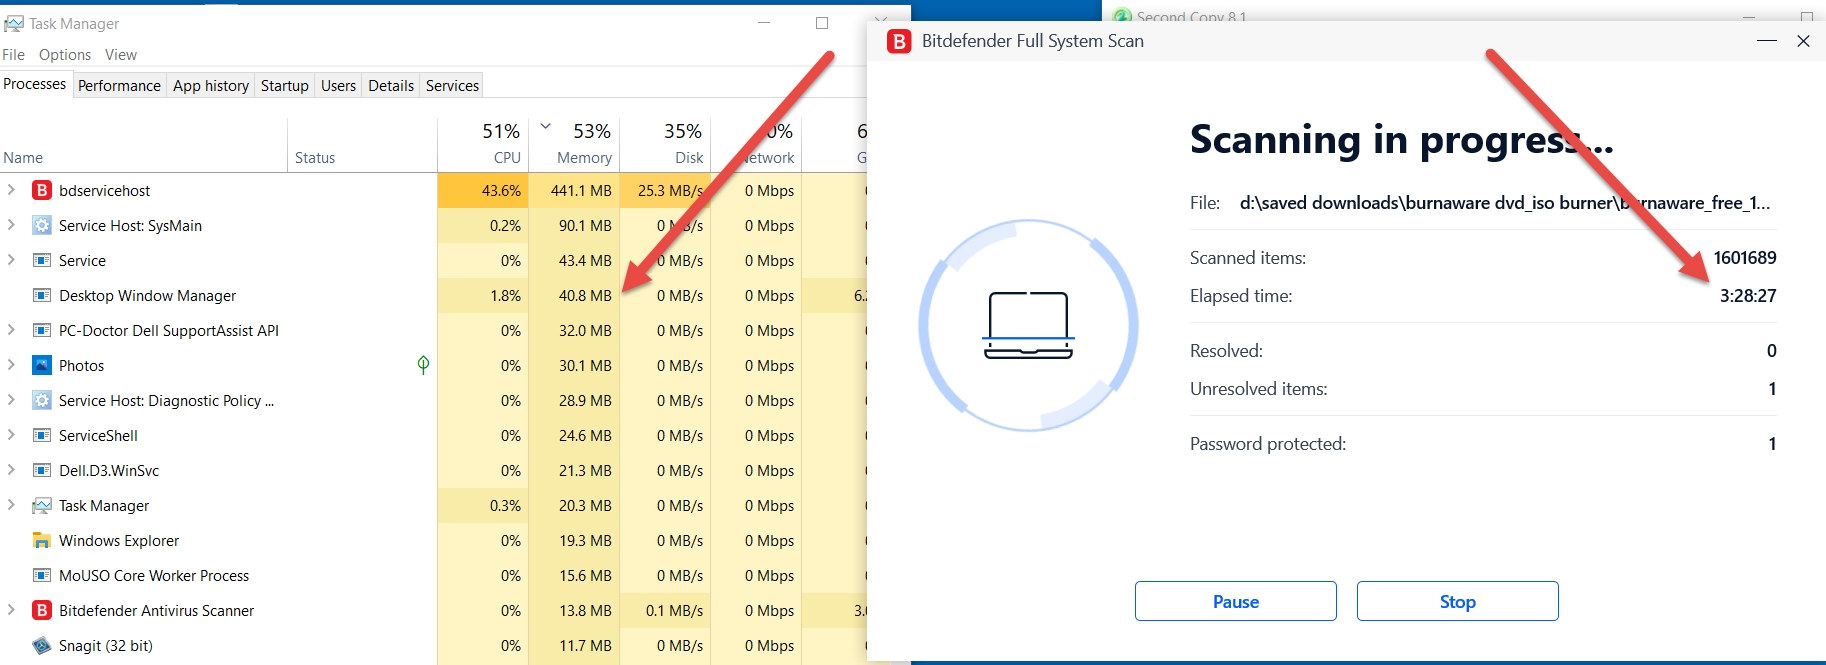Expand the Dell.D3.WinSvc process group

11,469
